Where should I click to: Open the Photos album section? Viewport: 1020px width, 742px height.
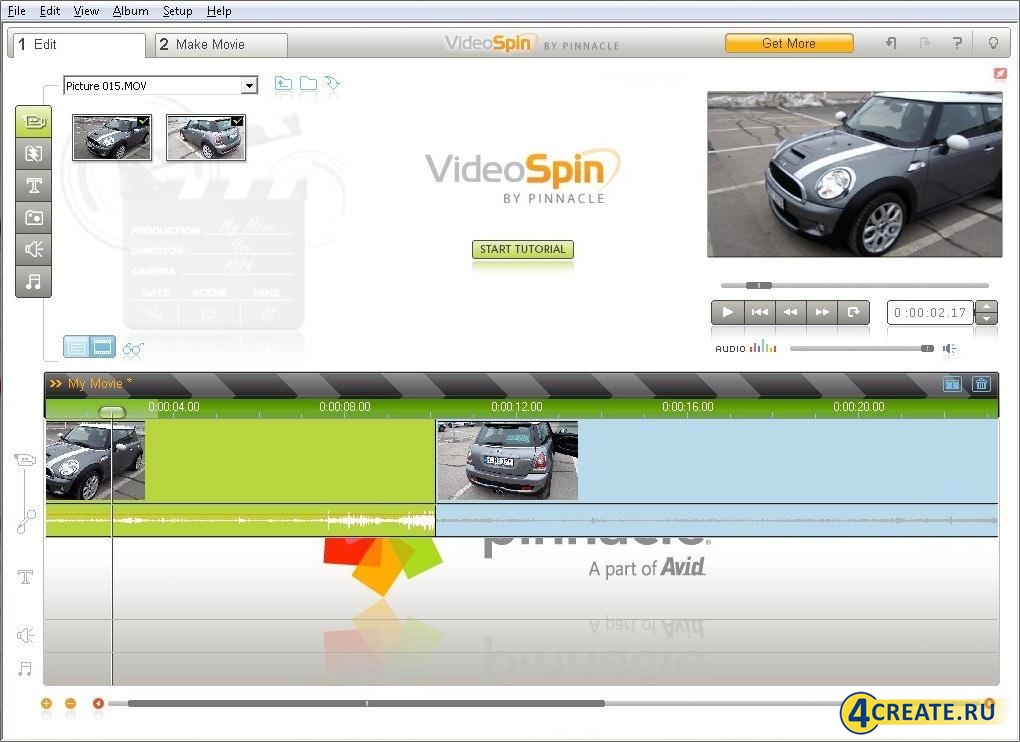click(x=33, y=217)
